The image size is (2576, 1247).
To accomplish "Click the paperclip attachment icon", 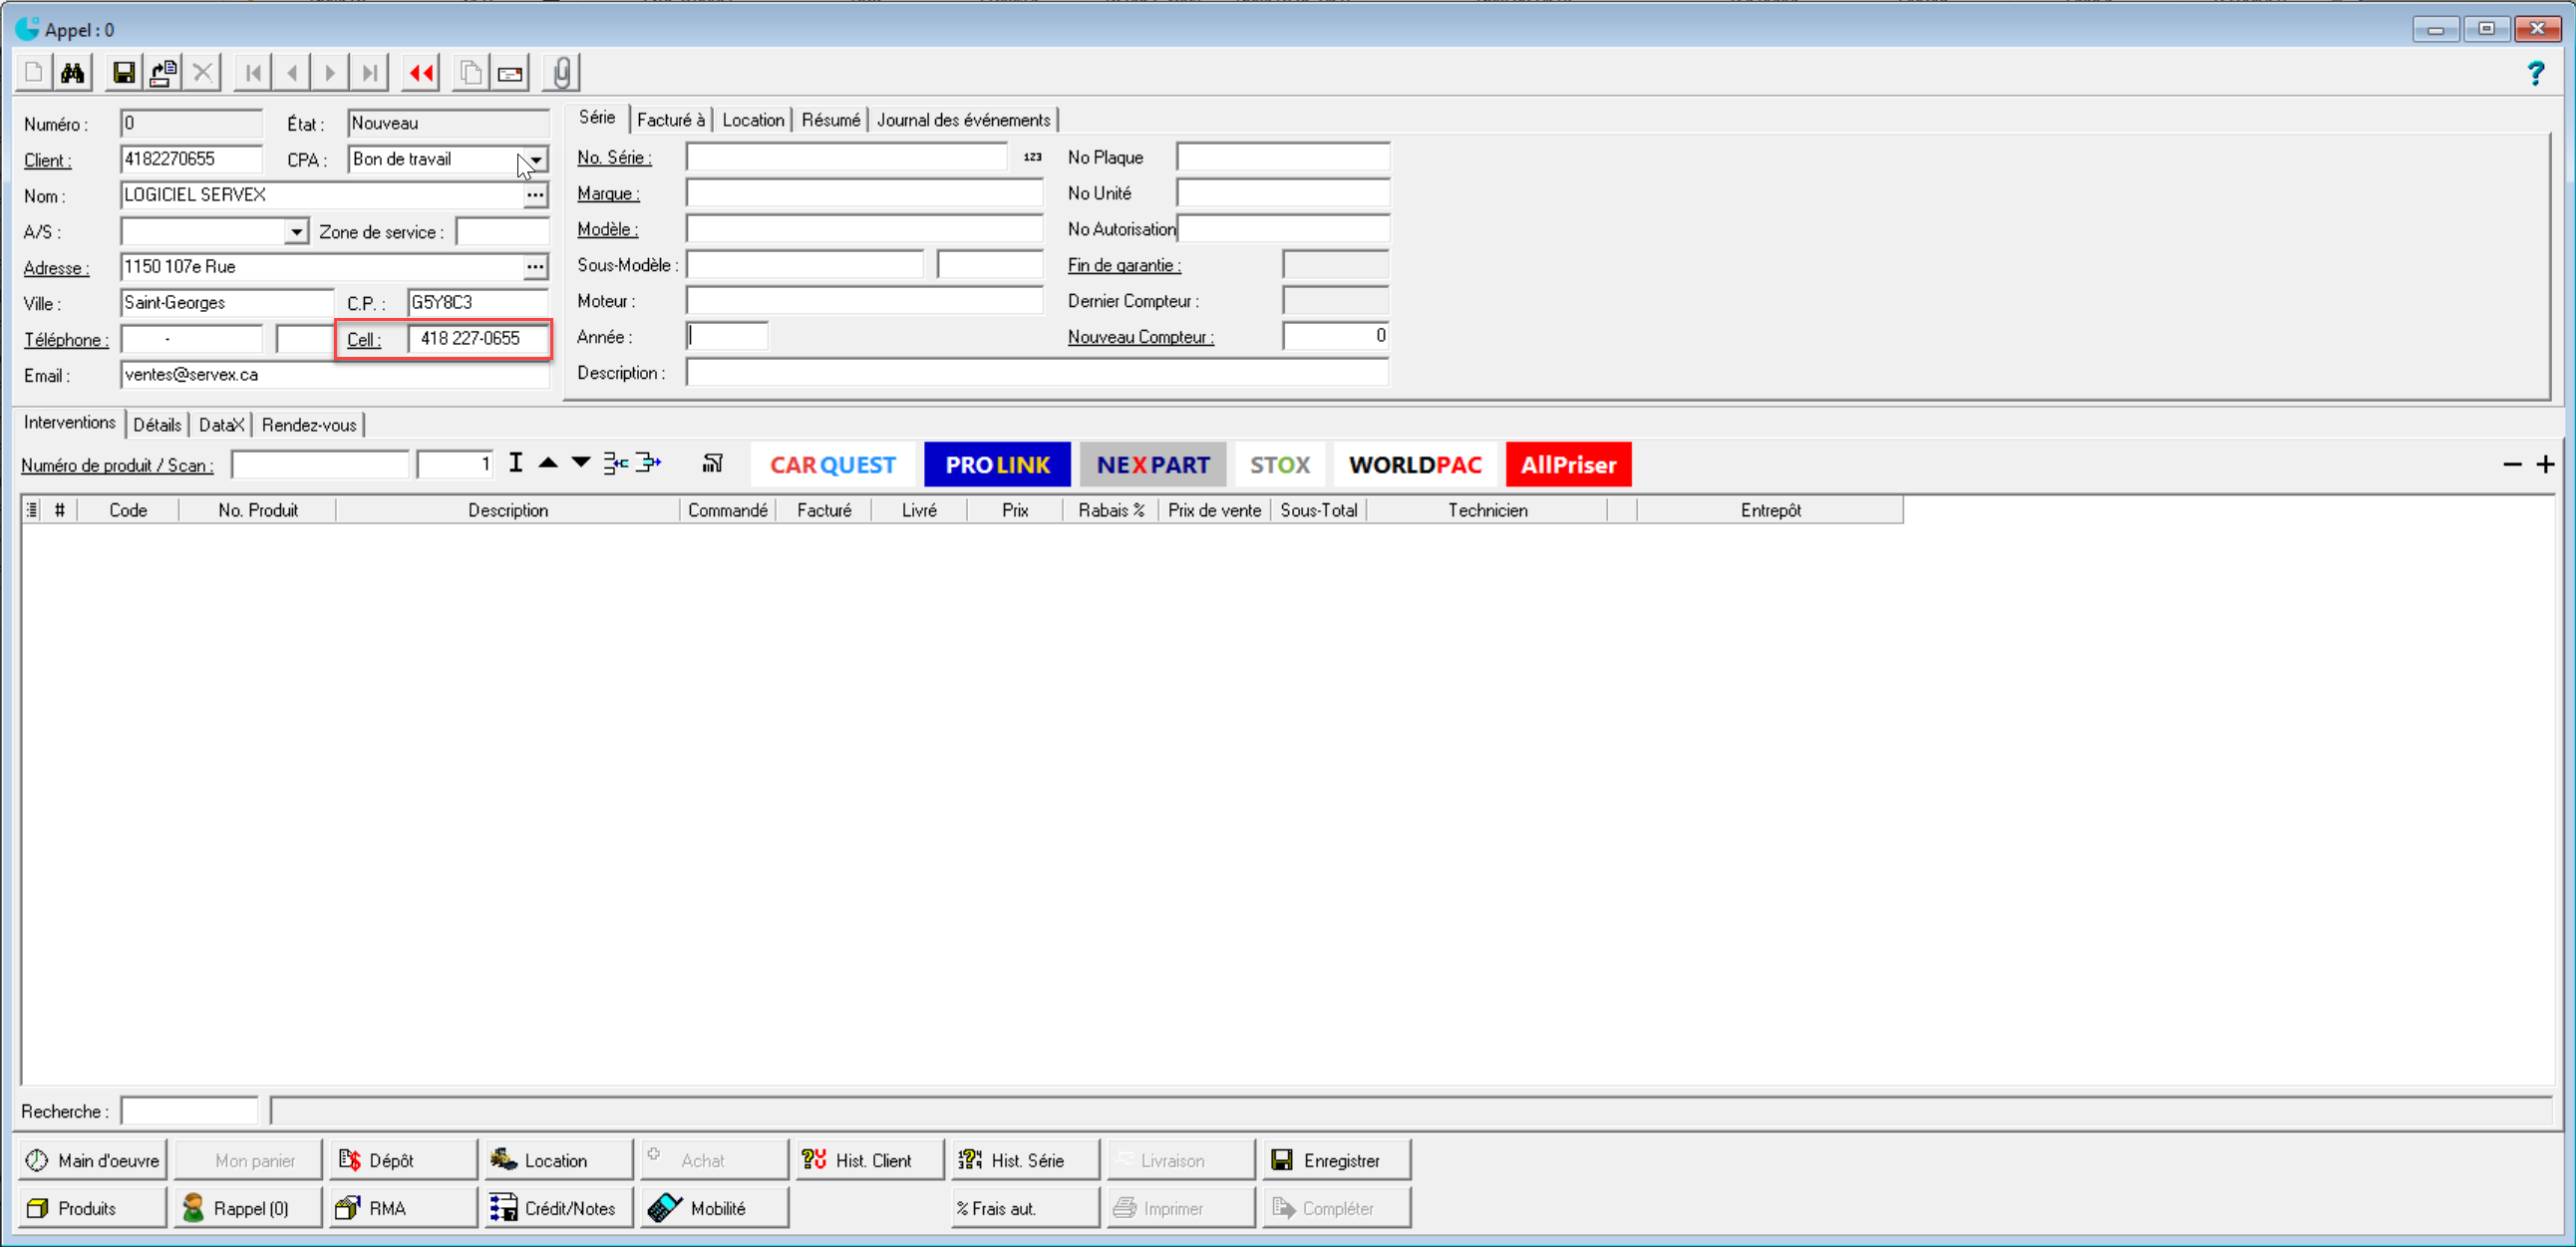I will click(x=562, y=73).
